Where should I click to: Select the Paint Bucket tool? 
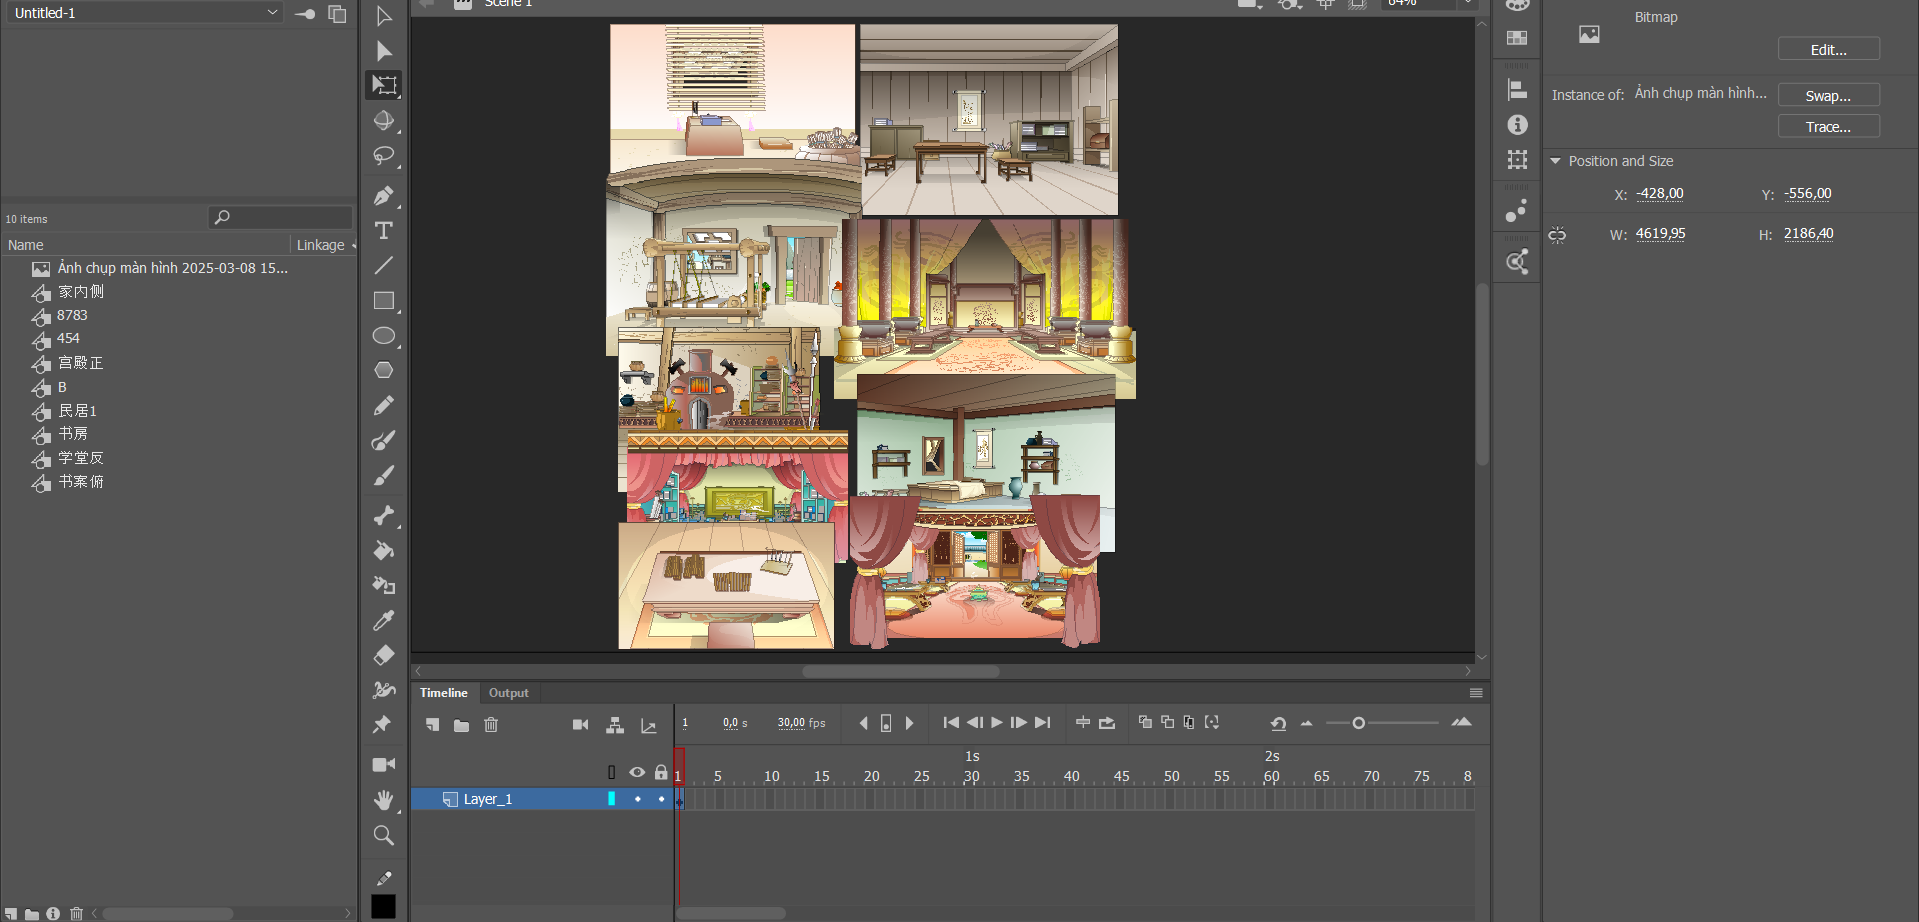[383, 551]
